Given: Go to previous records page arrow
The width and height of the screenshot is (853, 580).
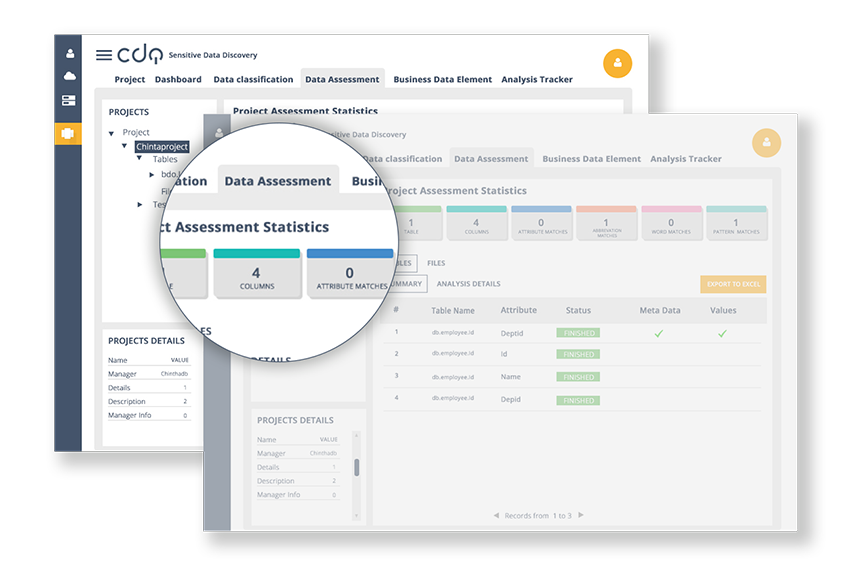Looking at the screenshot, I should click(496, 515).
